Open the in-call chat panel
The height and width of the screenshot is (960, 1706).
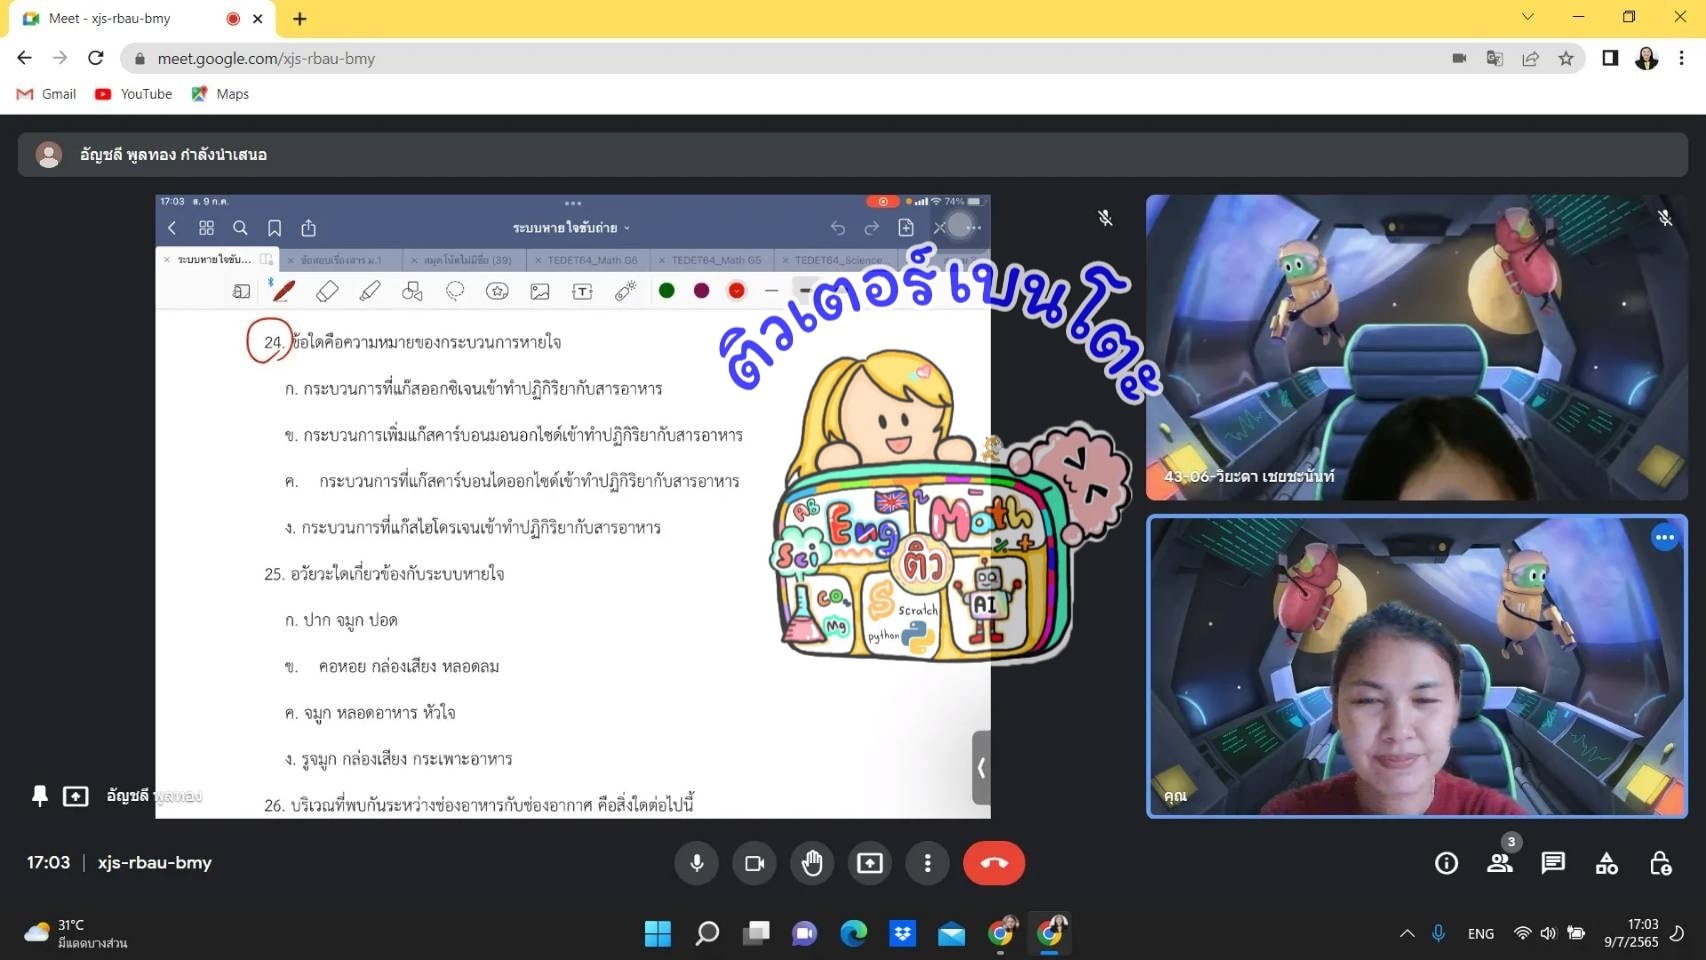[x=1553, y=863]
